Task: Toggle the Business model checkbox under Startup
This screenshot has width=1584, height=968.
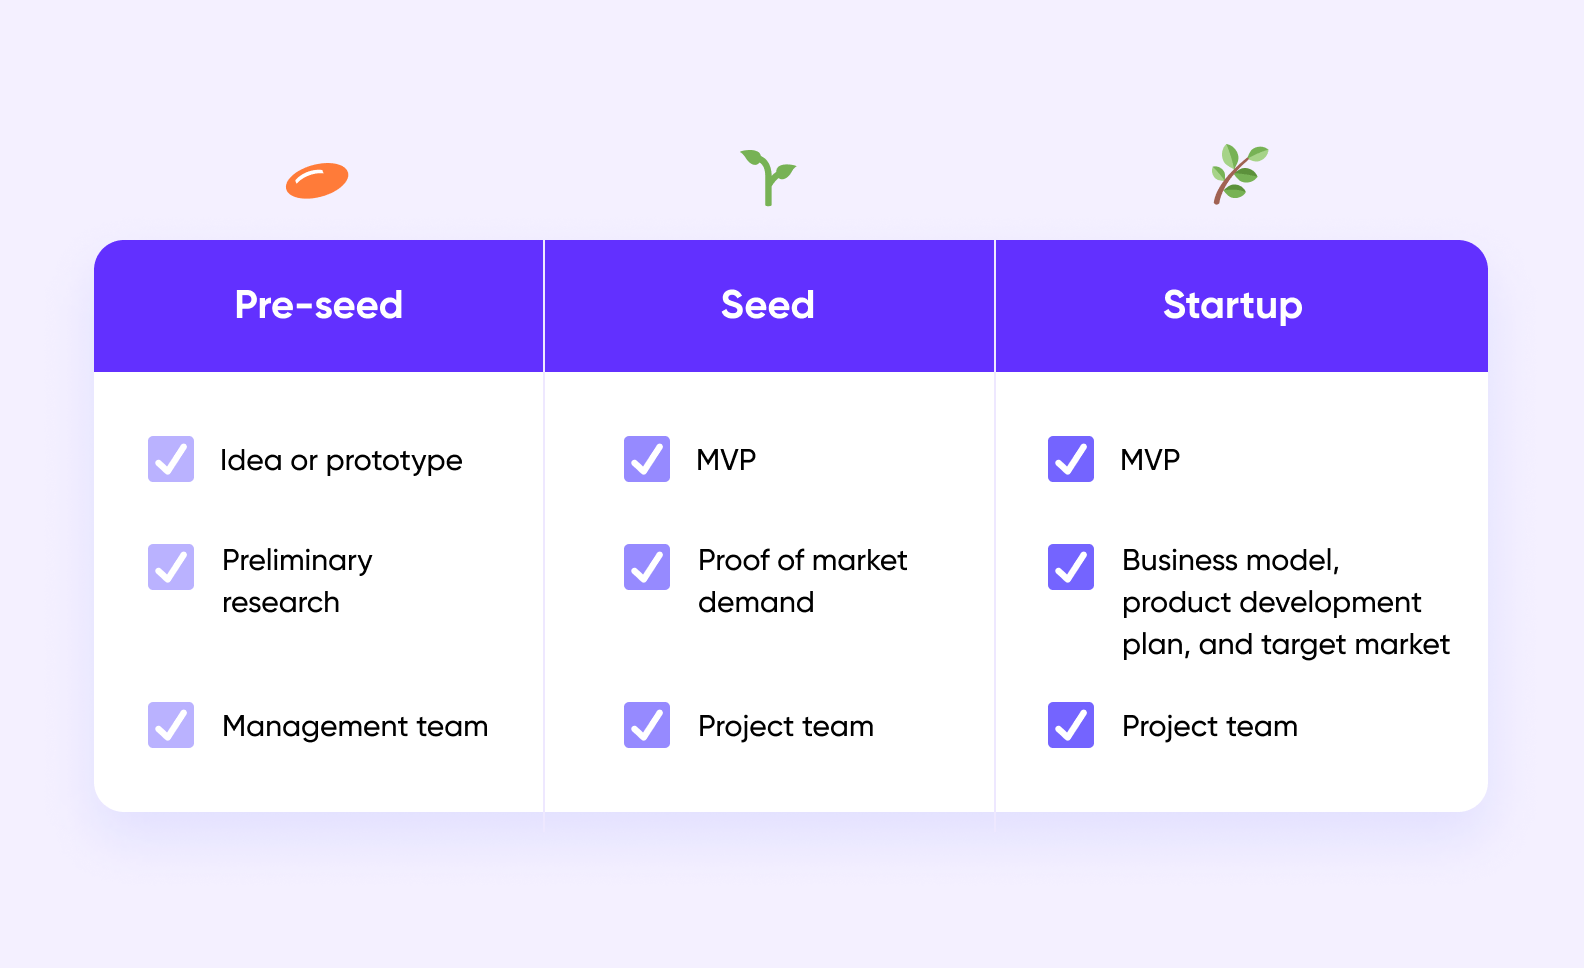Action: pyautogui.click(x=1071, y=567)
